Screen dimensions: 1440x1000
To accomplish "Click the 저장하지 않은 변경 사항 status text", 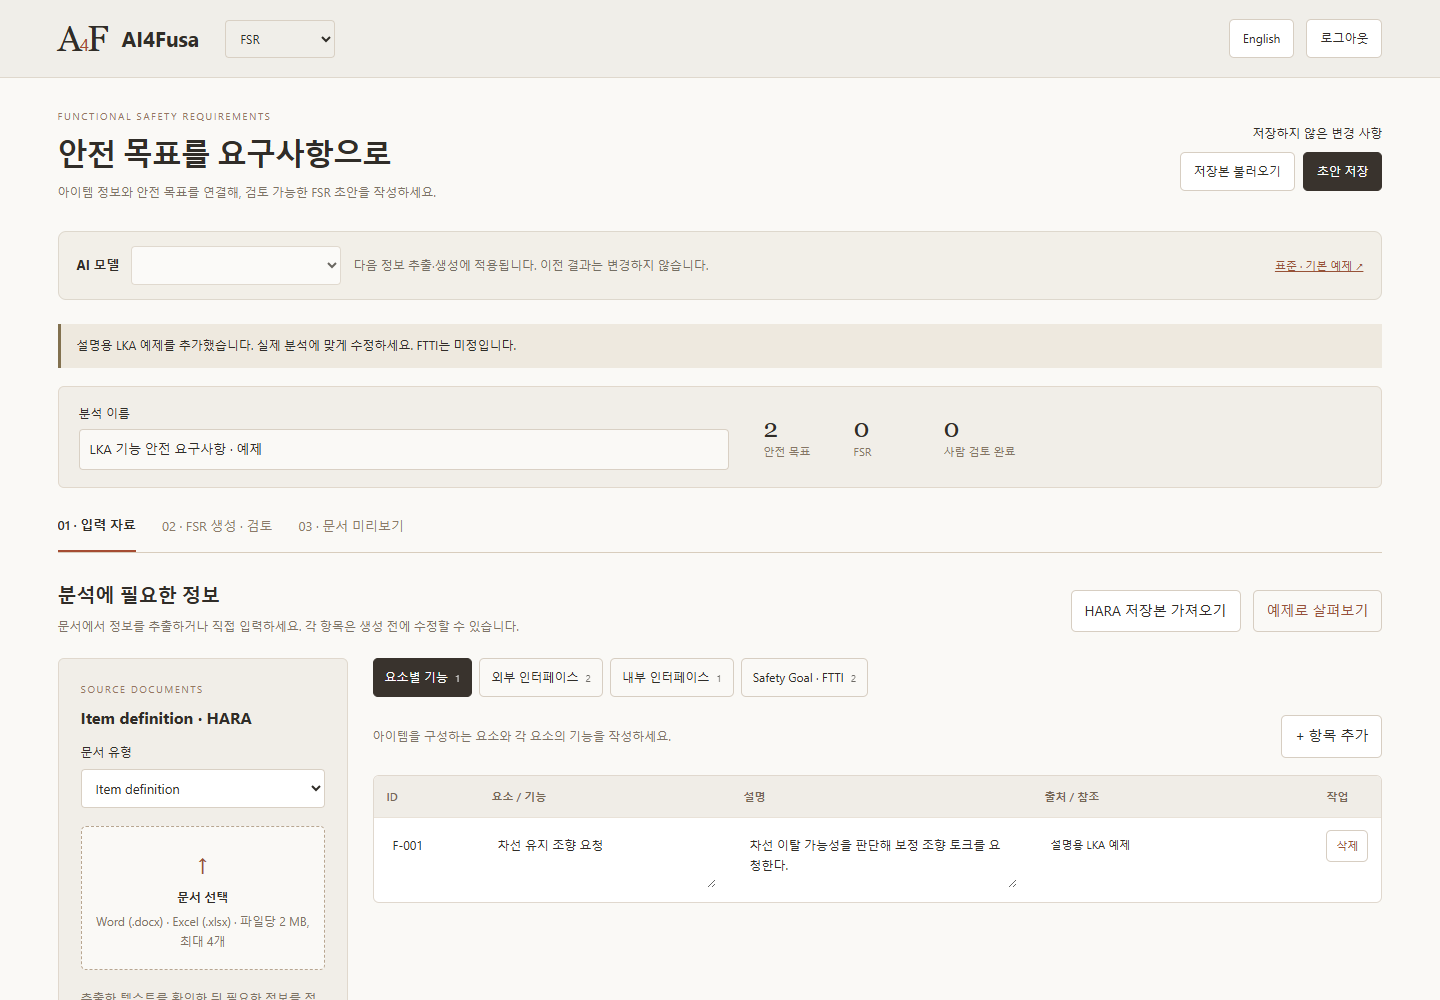I will (1317, 133).
